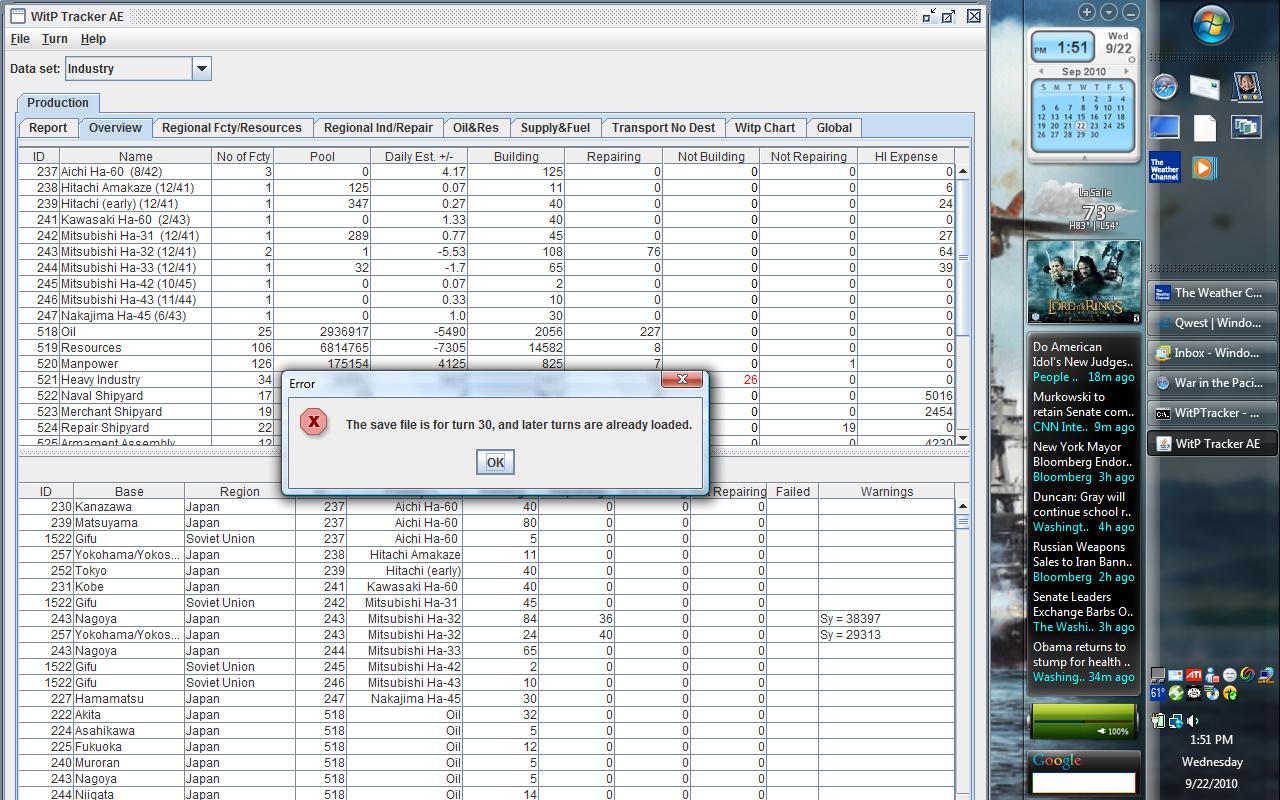This screenshot has height=800, width=1280.
Task: Switch to Inbox taskbar window
Action: tap(1212, 353)
